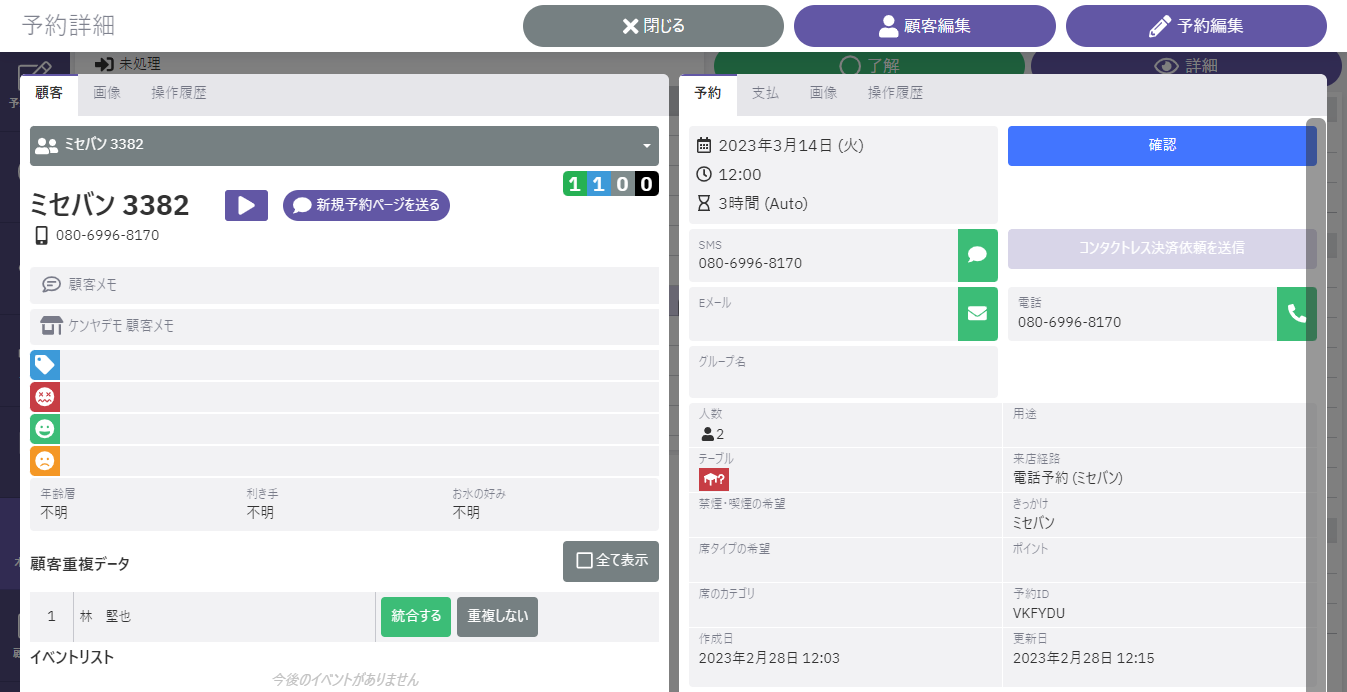Switch to left panel 画像 tab
Viewport: 1347px width, 692px height.
point(107,93)
